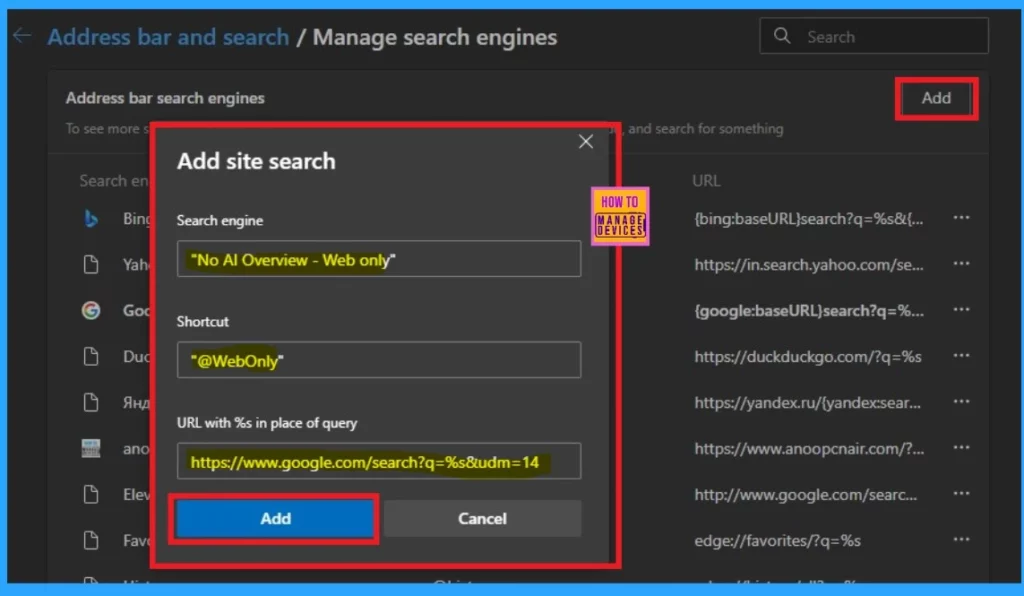
Task: Open more options for the Bing row
Action: [x=961, y=217]
